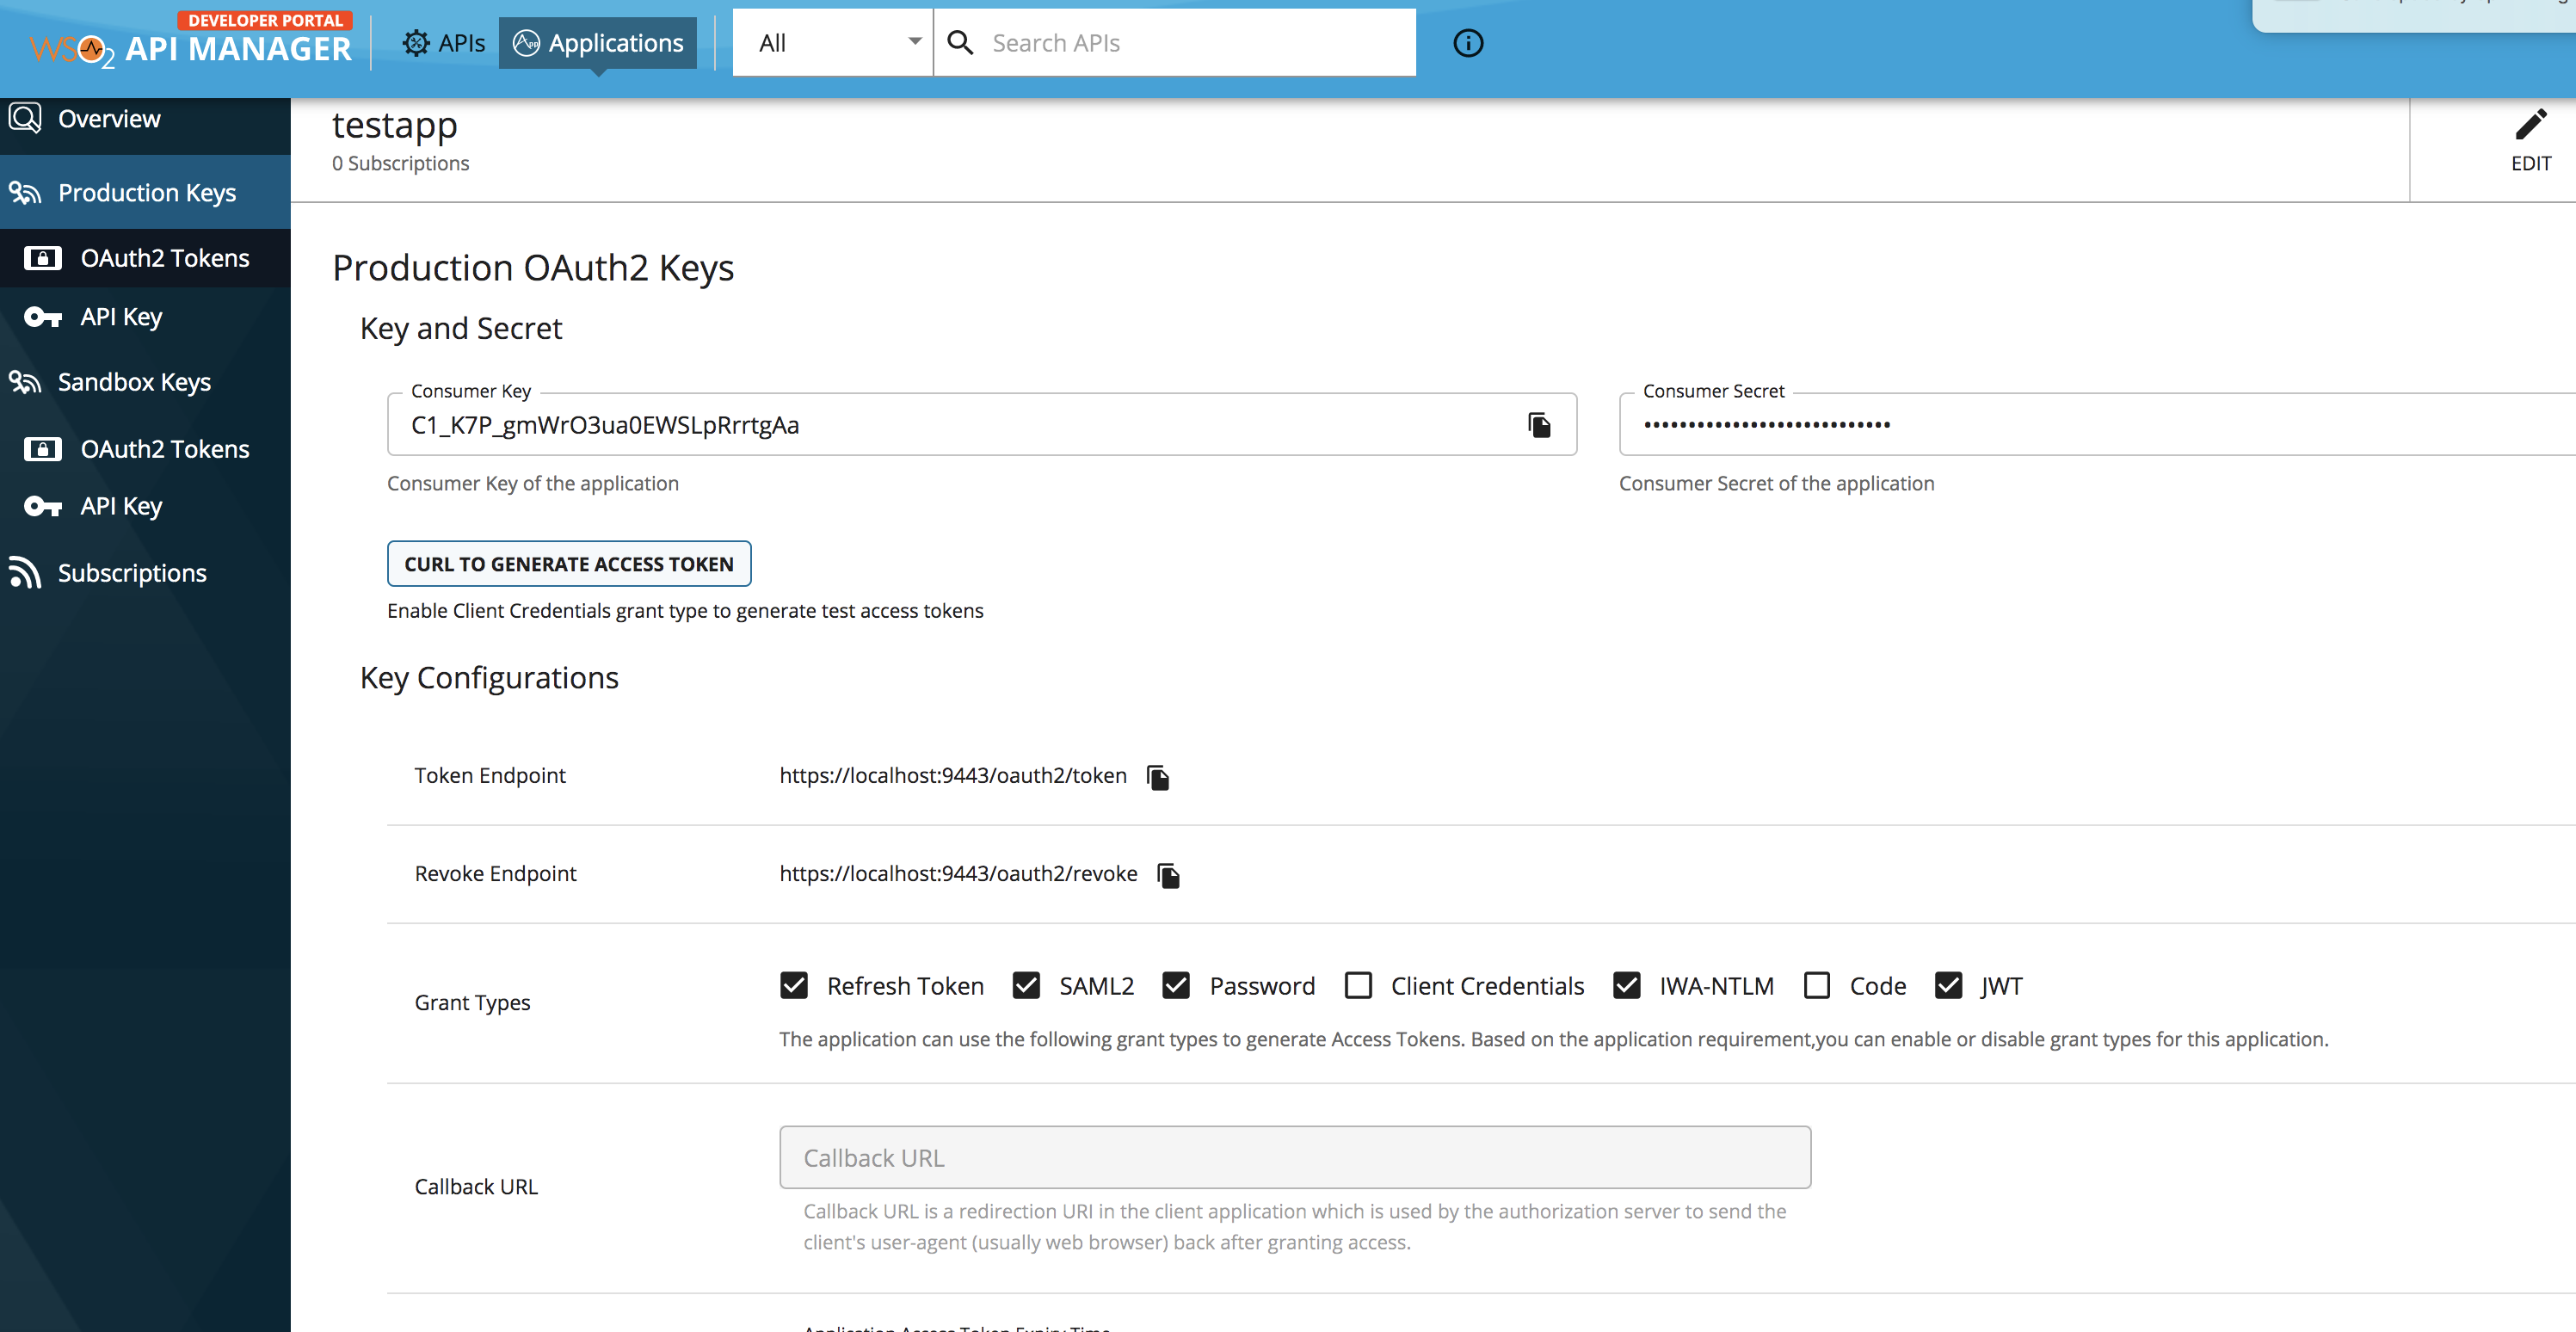Check the Code grant type
This screenshot has height=1332, width=2576.
[x=1817, y=986]
